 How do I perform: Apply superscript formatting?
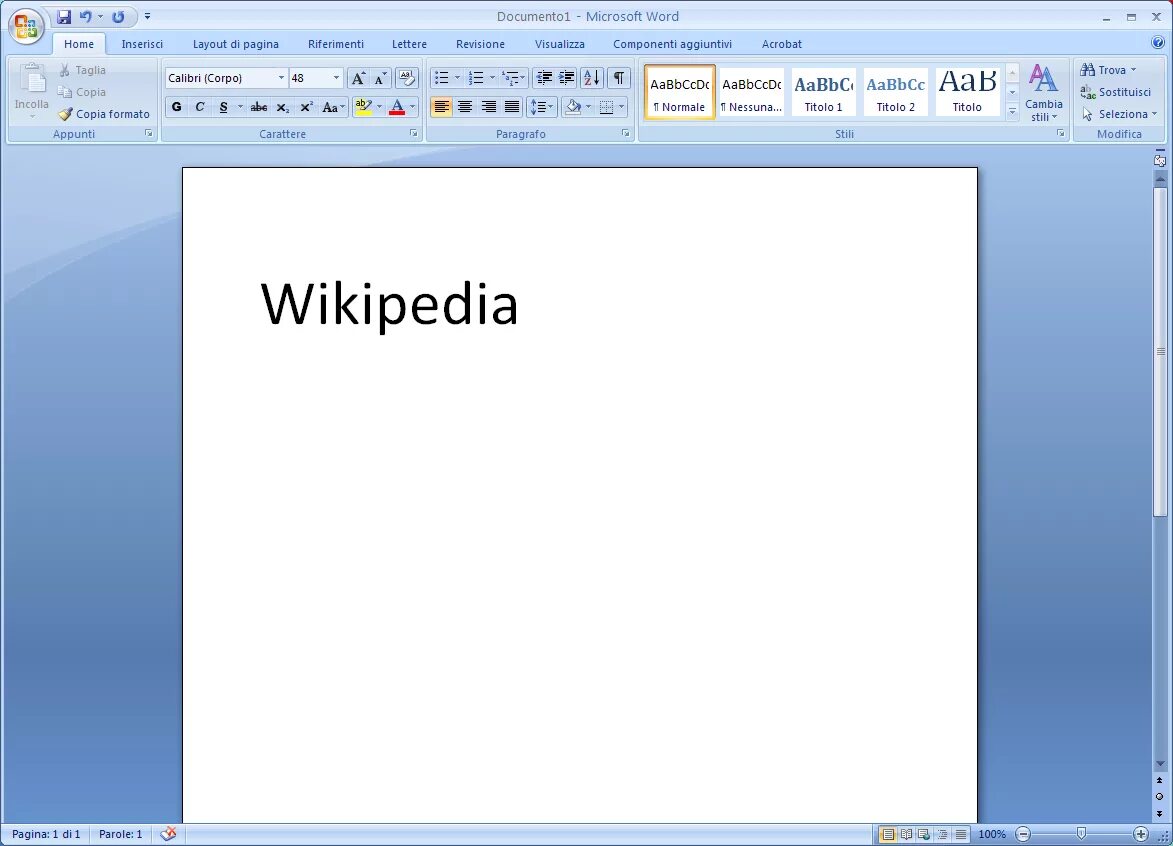pos(305,107)
